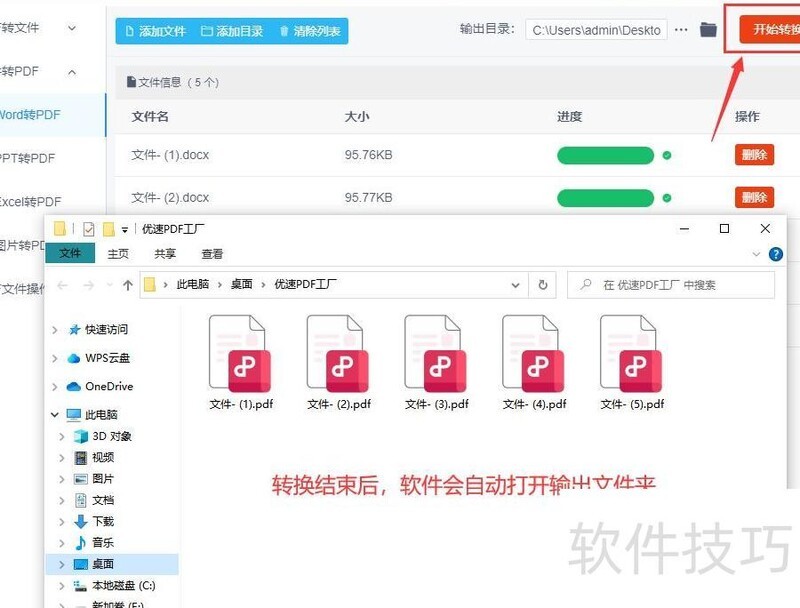This screenshot has width=800, height=608.
Task: Open the folder picker icon beside output directory
Action: (x=707, y=30)
